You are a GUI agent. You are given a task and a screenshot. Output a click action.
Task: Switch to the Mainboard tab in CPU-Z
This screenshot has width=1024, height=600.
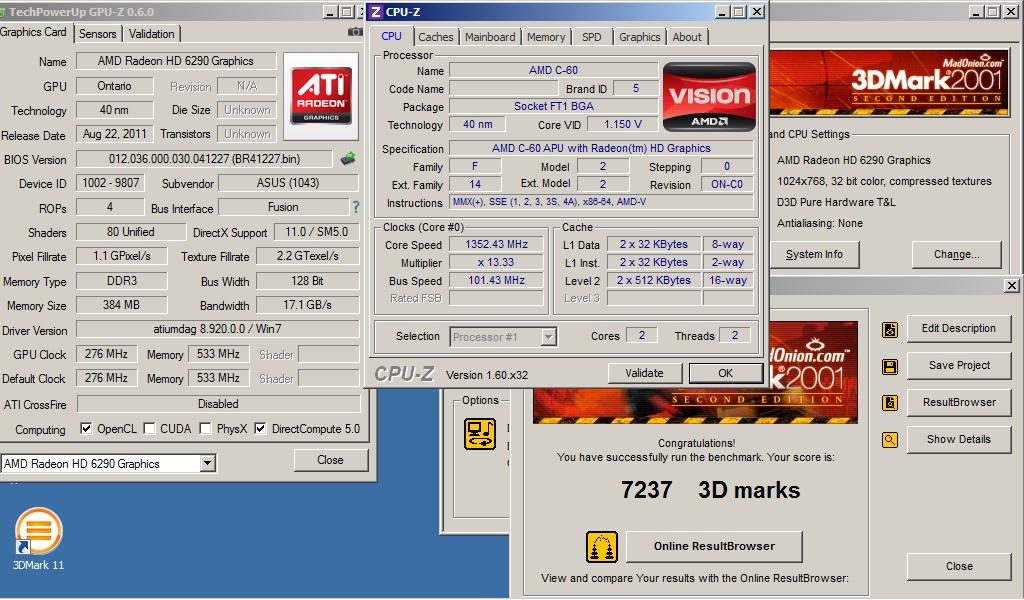[x=490, y=37]
